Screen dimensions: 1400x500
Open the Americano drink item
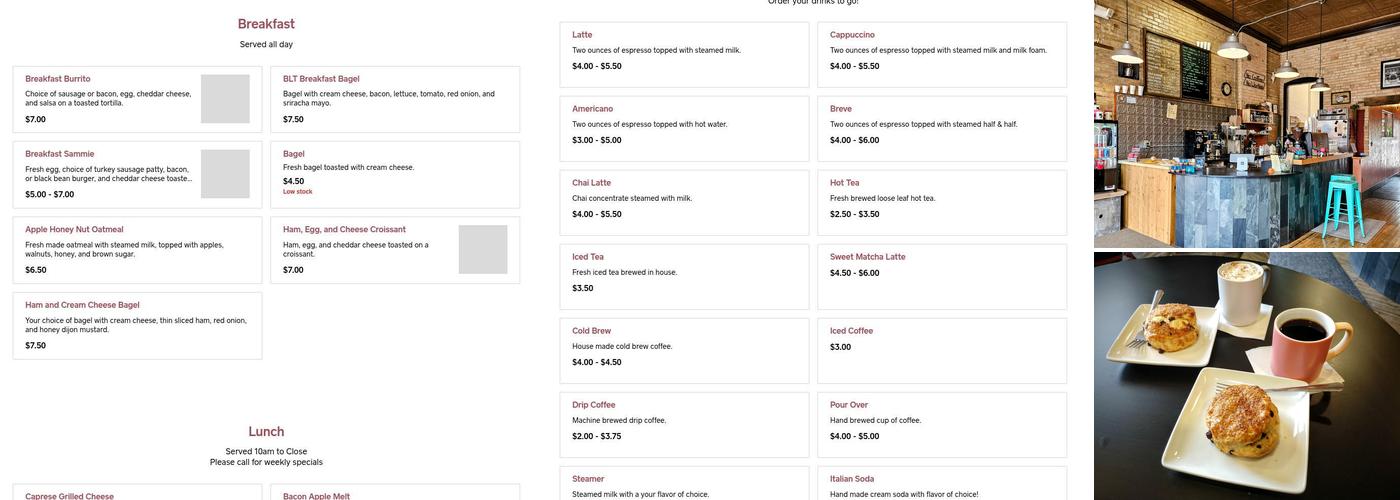pyautogui.click(x=683, y=128)
